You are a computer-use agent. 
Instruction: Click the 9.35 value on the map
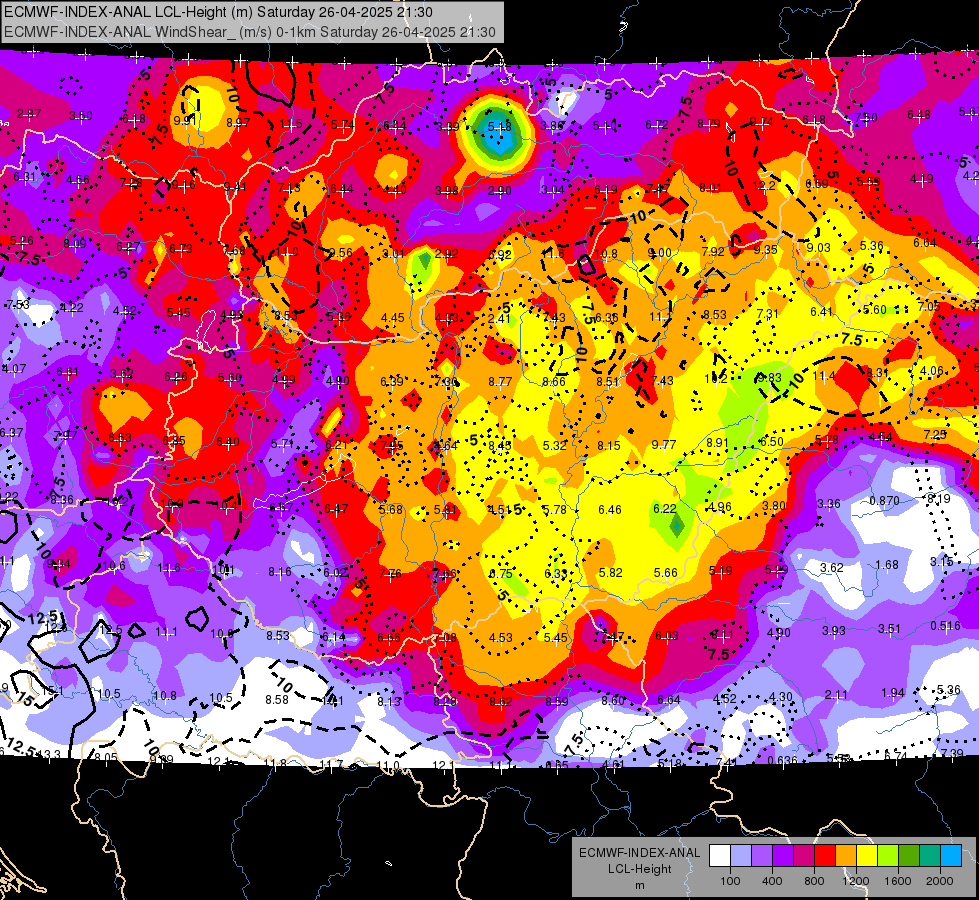(765, 250)
